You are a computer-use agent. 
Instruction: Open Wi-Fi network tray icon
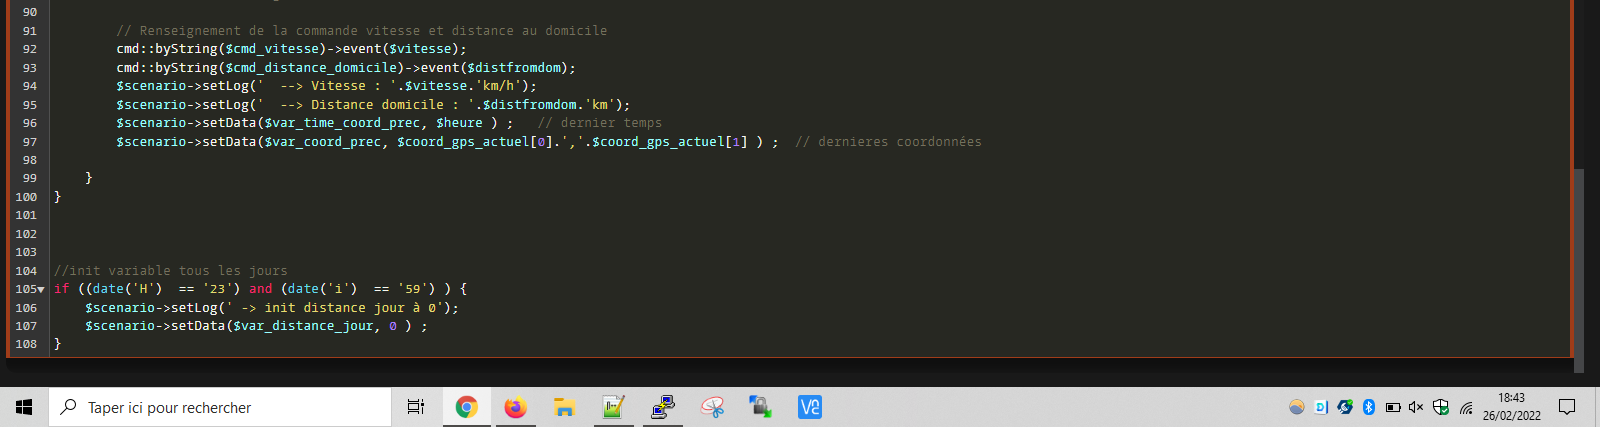click(x=1466, y=407)
